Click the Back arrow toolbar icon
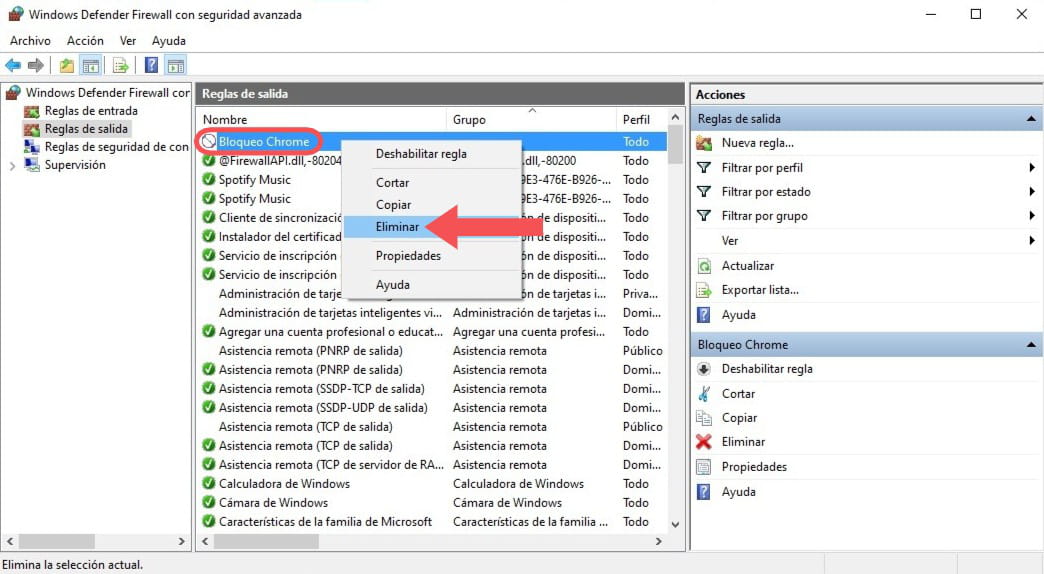Image resolution: width=1044 pixels, height=574 pixels. (x=13, y=65)
